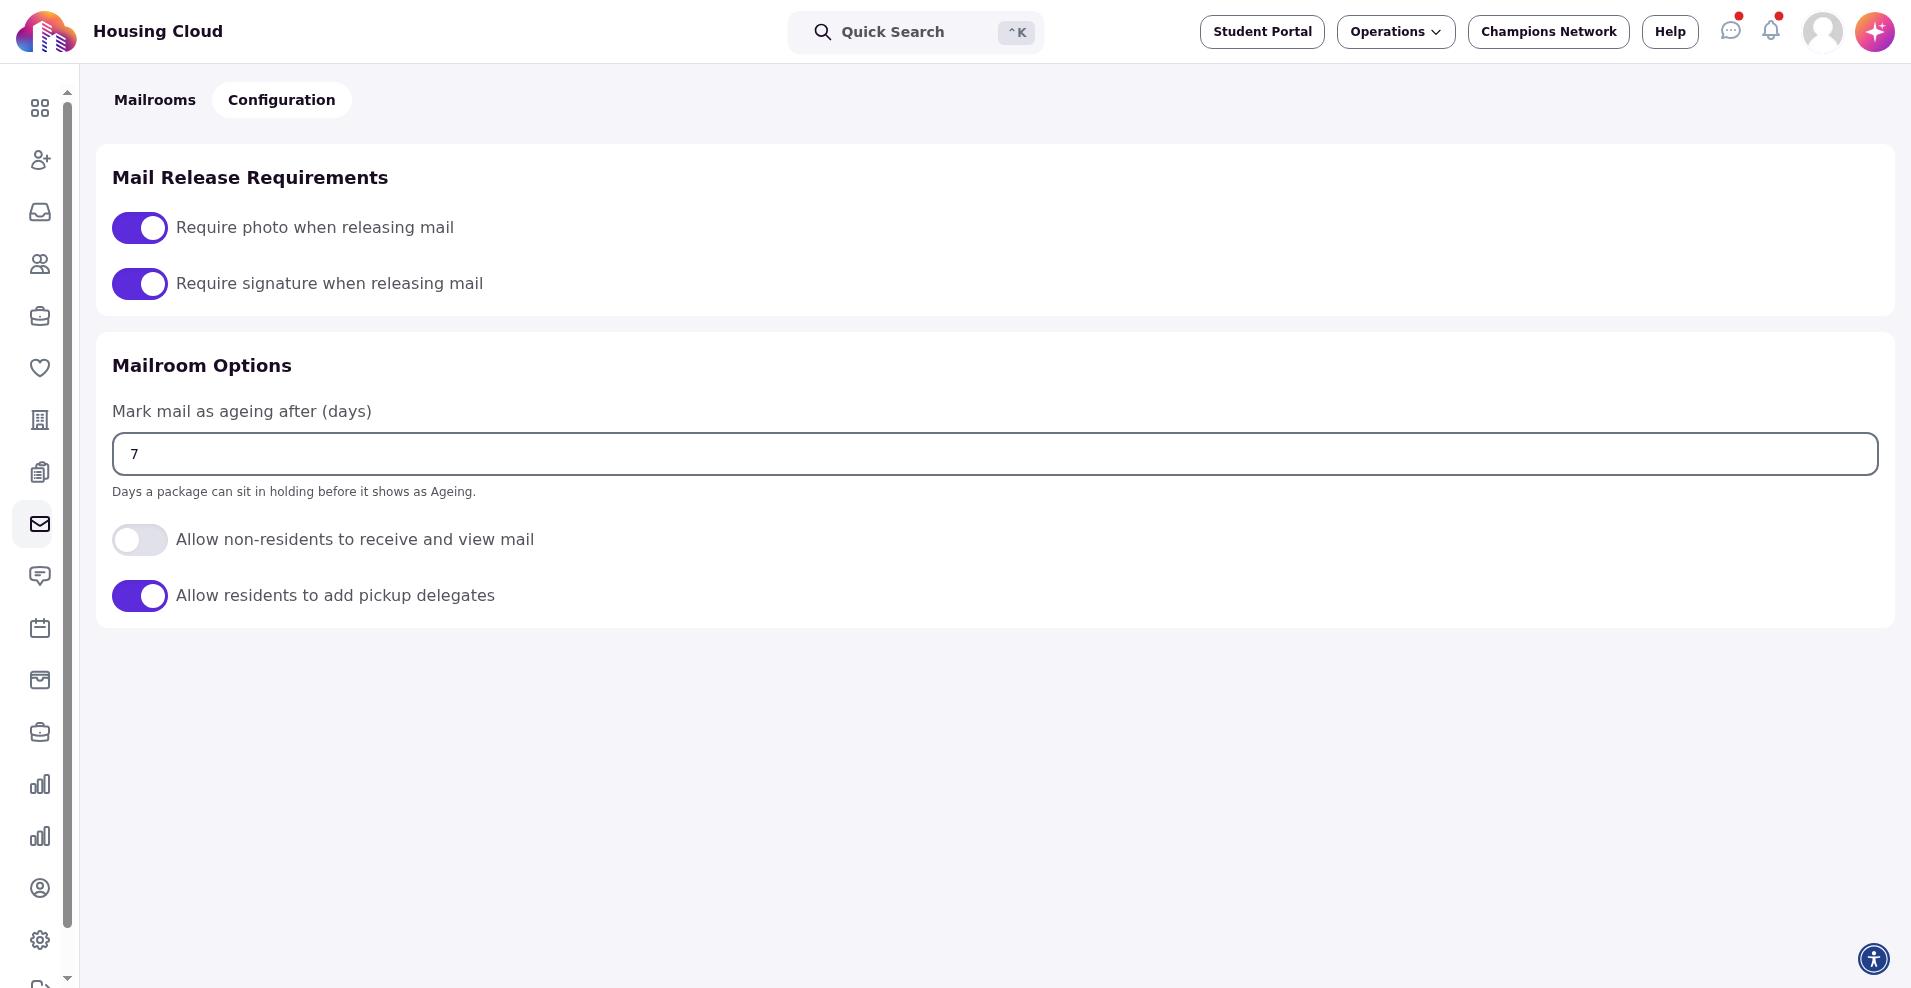Open the building sidebar icon
Viewport: 1911px width, 988px height.
coord(40,420)
